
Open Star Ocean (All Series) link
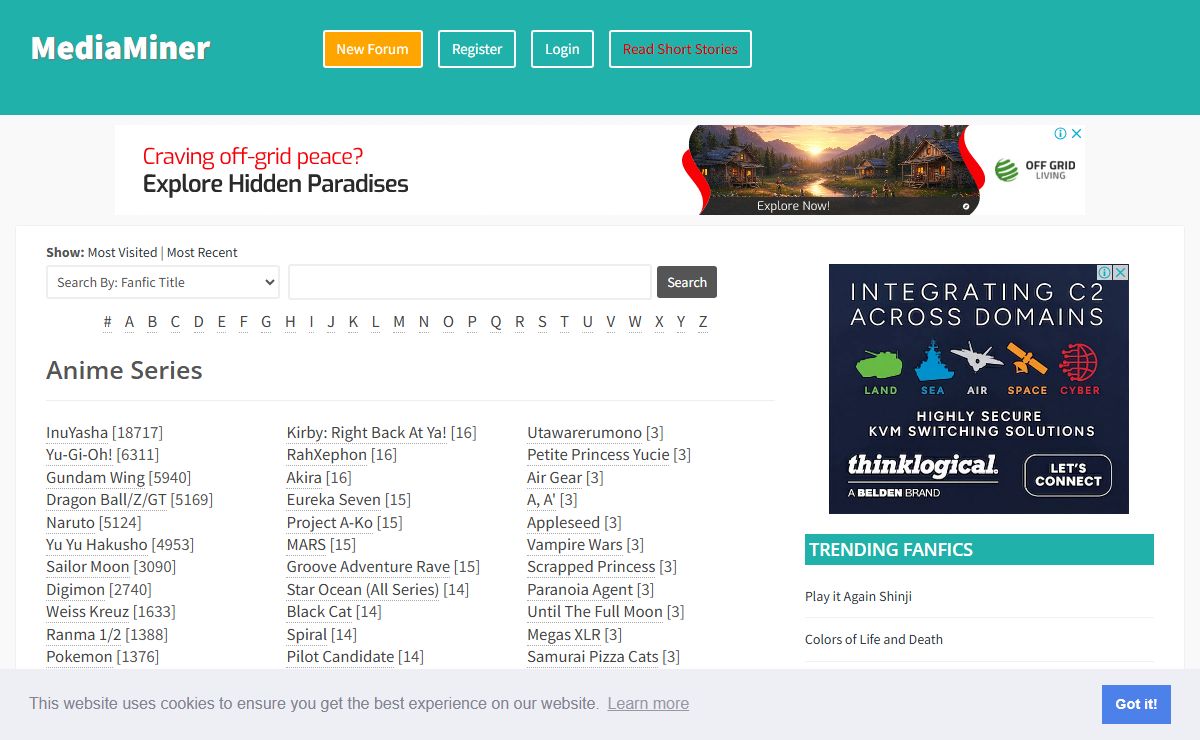[x=363, y=590]
